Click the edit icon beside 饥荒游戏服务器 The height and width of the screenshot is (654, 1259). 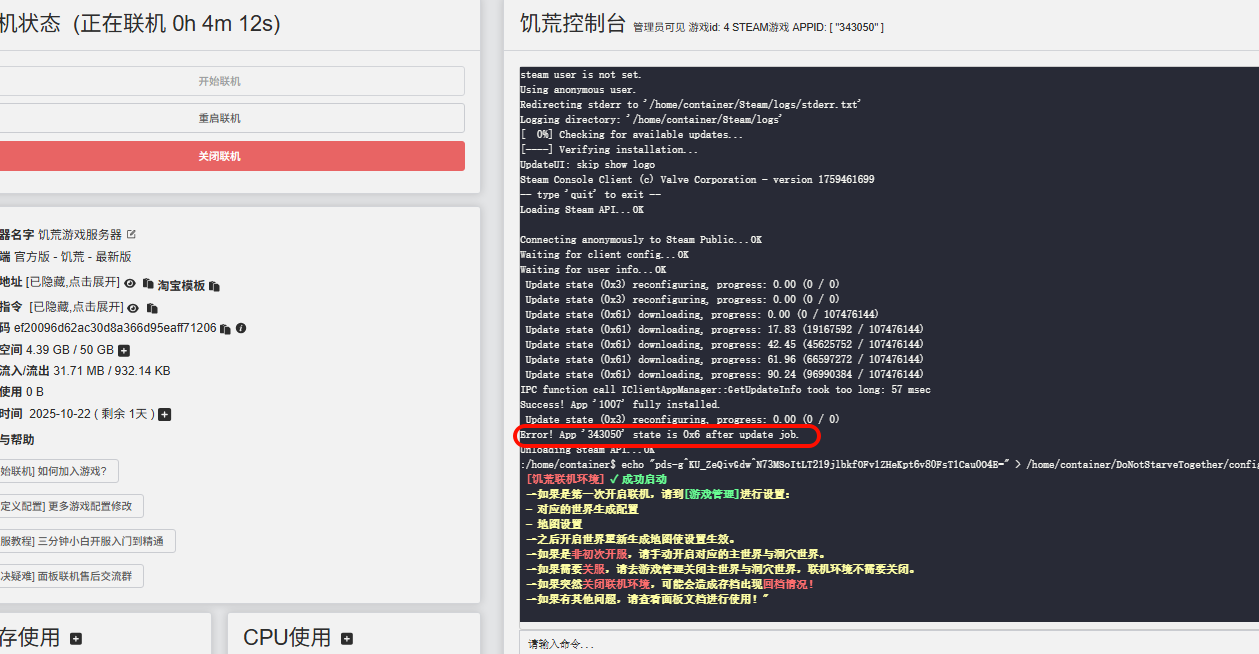pyautogui.click(x=131, y=235)
